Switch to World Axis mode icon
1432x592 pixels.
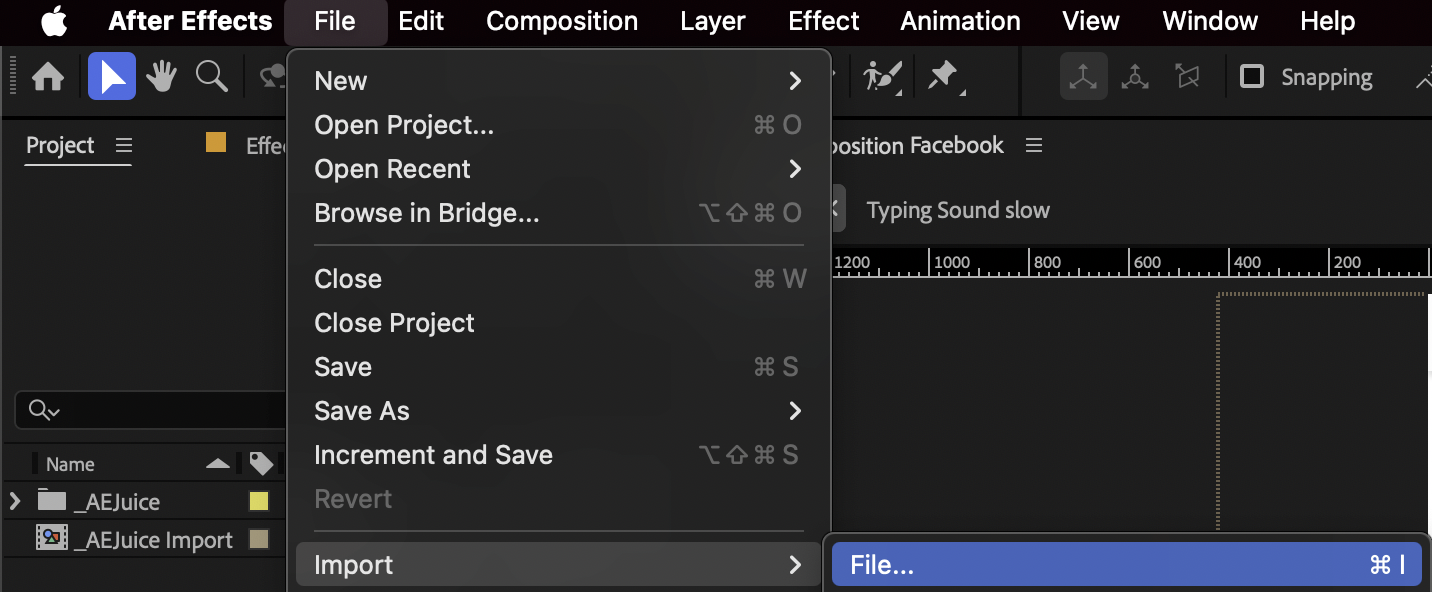tap(1135, 77)
